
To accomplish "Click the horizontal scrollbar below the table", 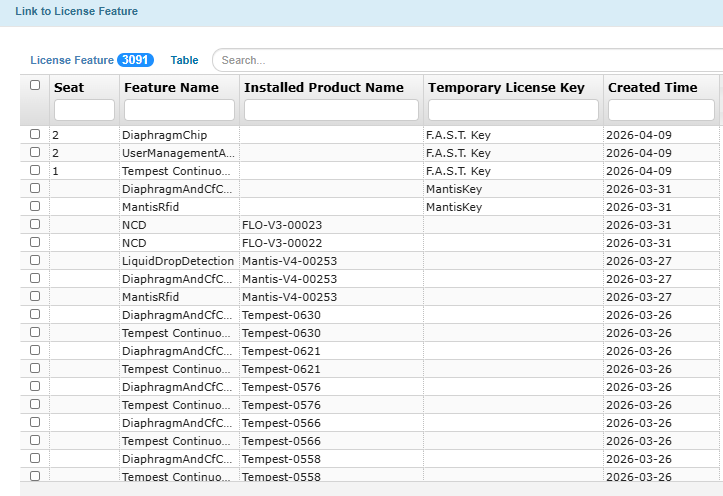I will coord(370,488).
